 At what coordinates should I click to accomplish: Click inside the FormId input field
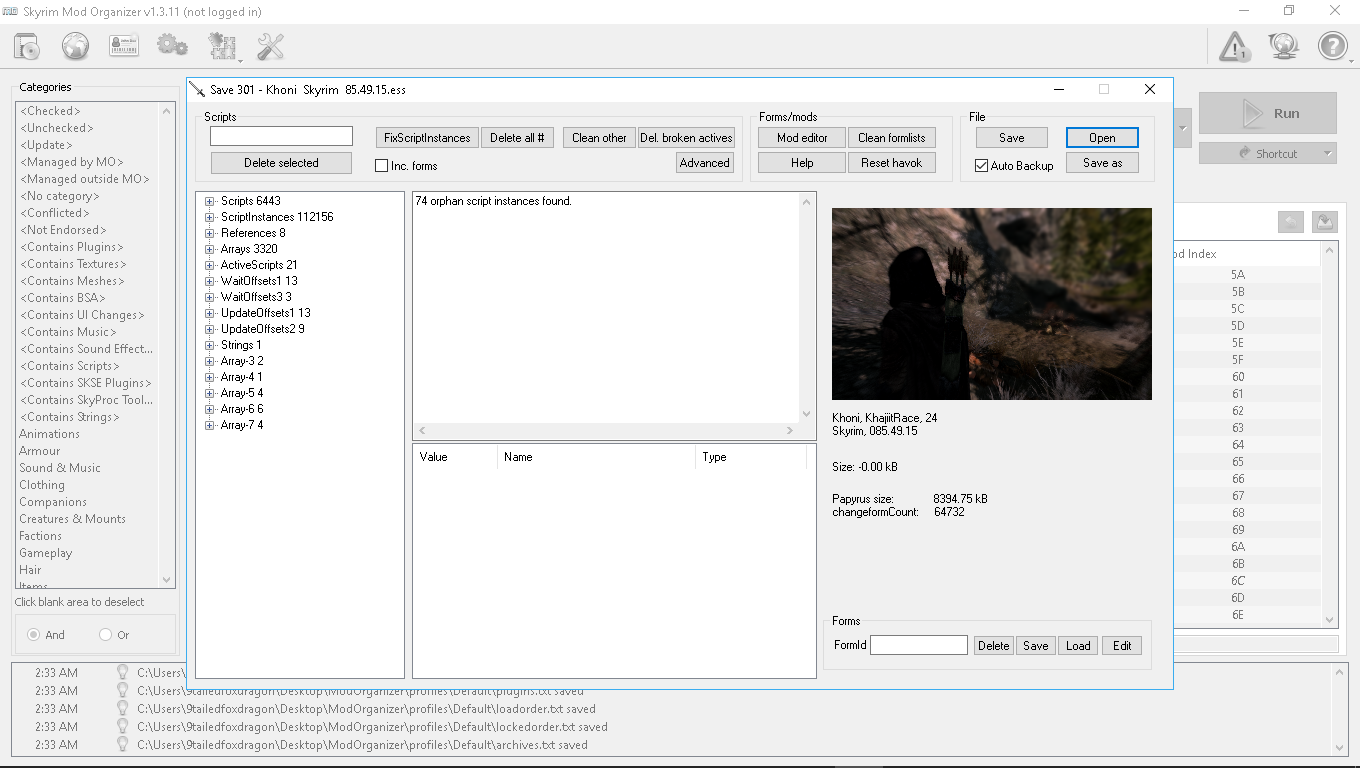[918, 645]
